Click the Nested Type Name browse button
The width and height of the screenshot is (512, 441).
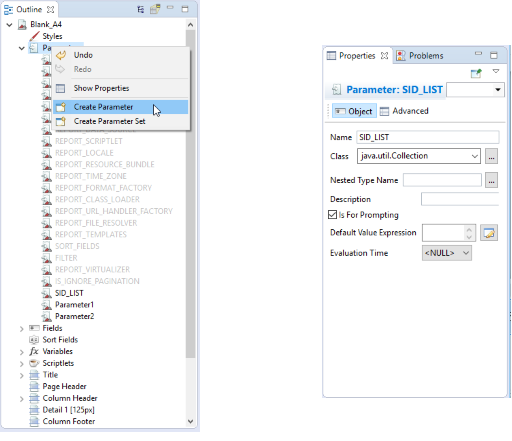tap(491, 180)
